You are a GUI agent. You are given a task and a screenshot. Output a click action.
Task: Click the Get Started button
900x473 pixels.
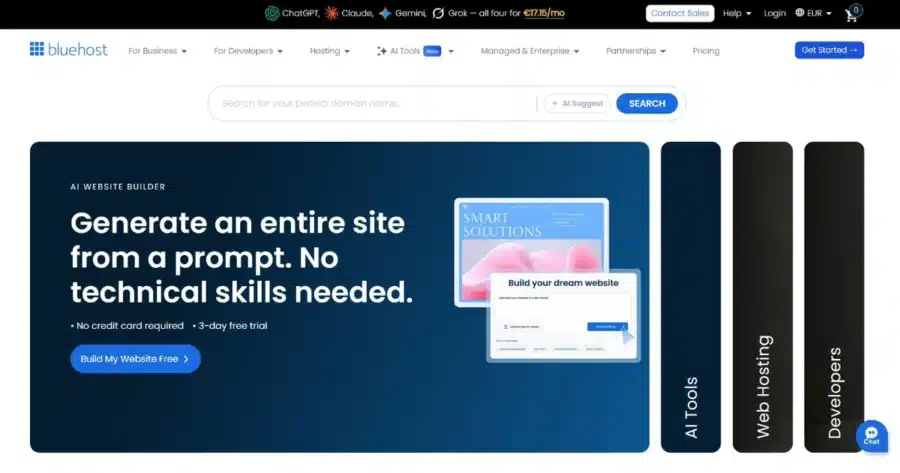tap(829, 50)
